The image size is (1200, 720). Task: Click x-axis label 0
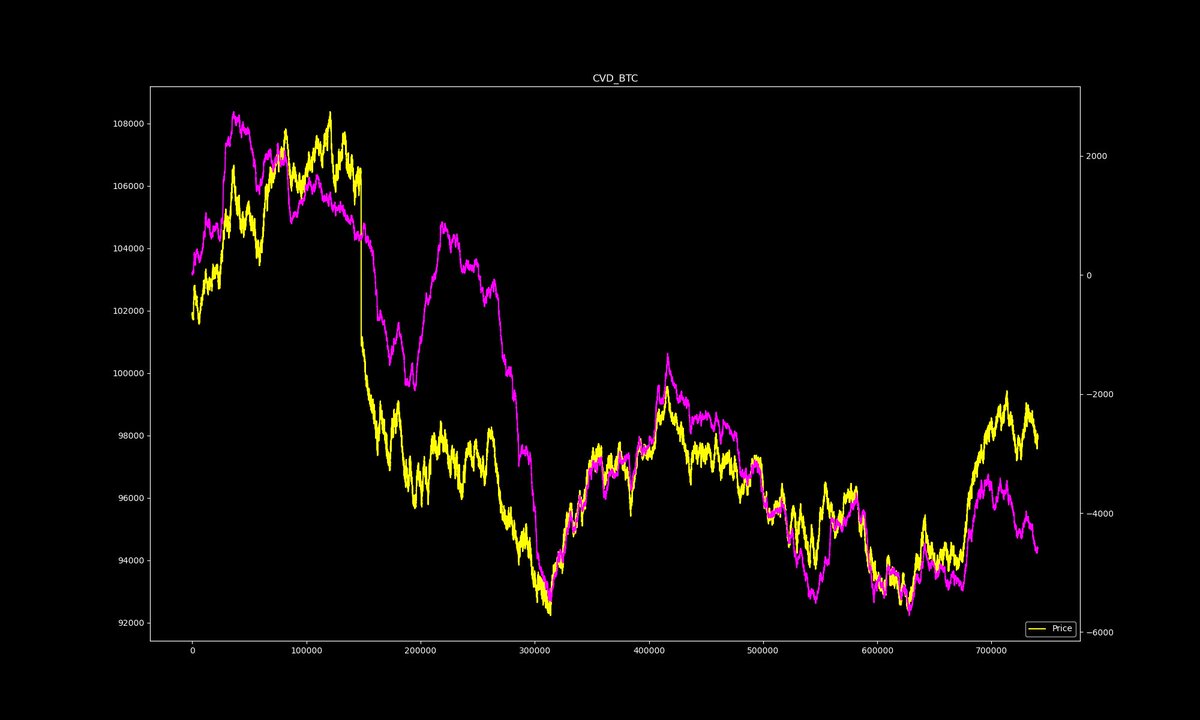tap(193, 651)
